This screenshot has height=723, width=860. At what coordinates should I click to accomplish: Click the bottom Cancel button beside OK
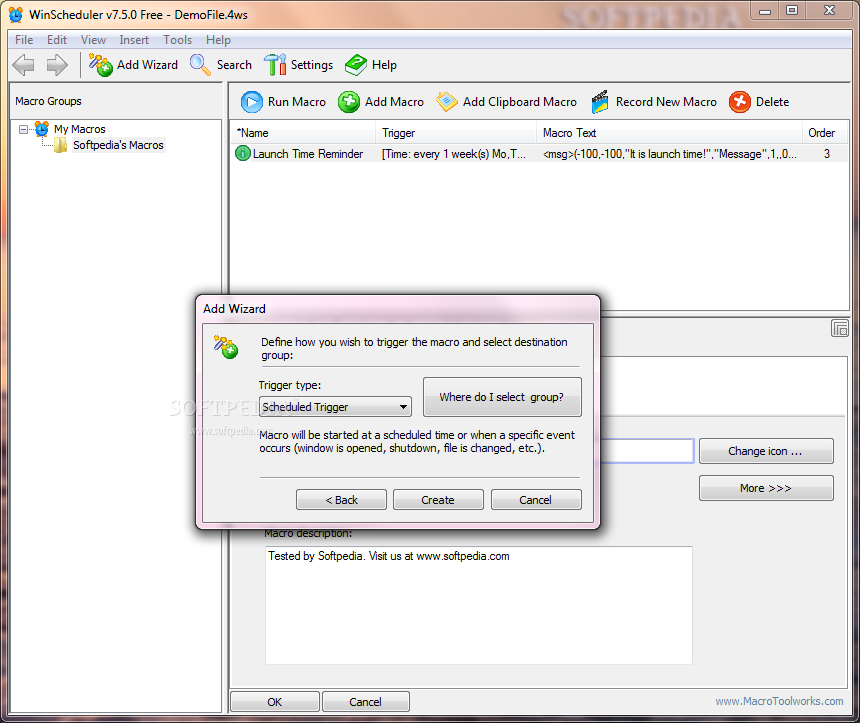point(366,702)
